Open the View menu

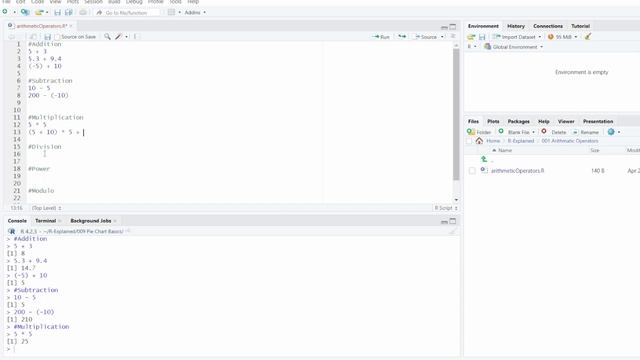(55, 2)
